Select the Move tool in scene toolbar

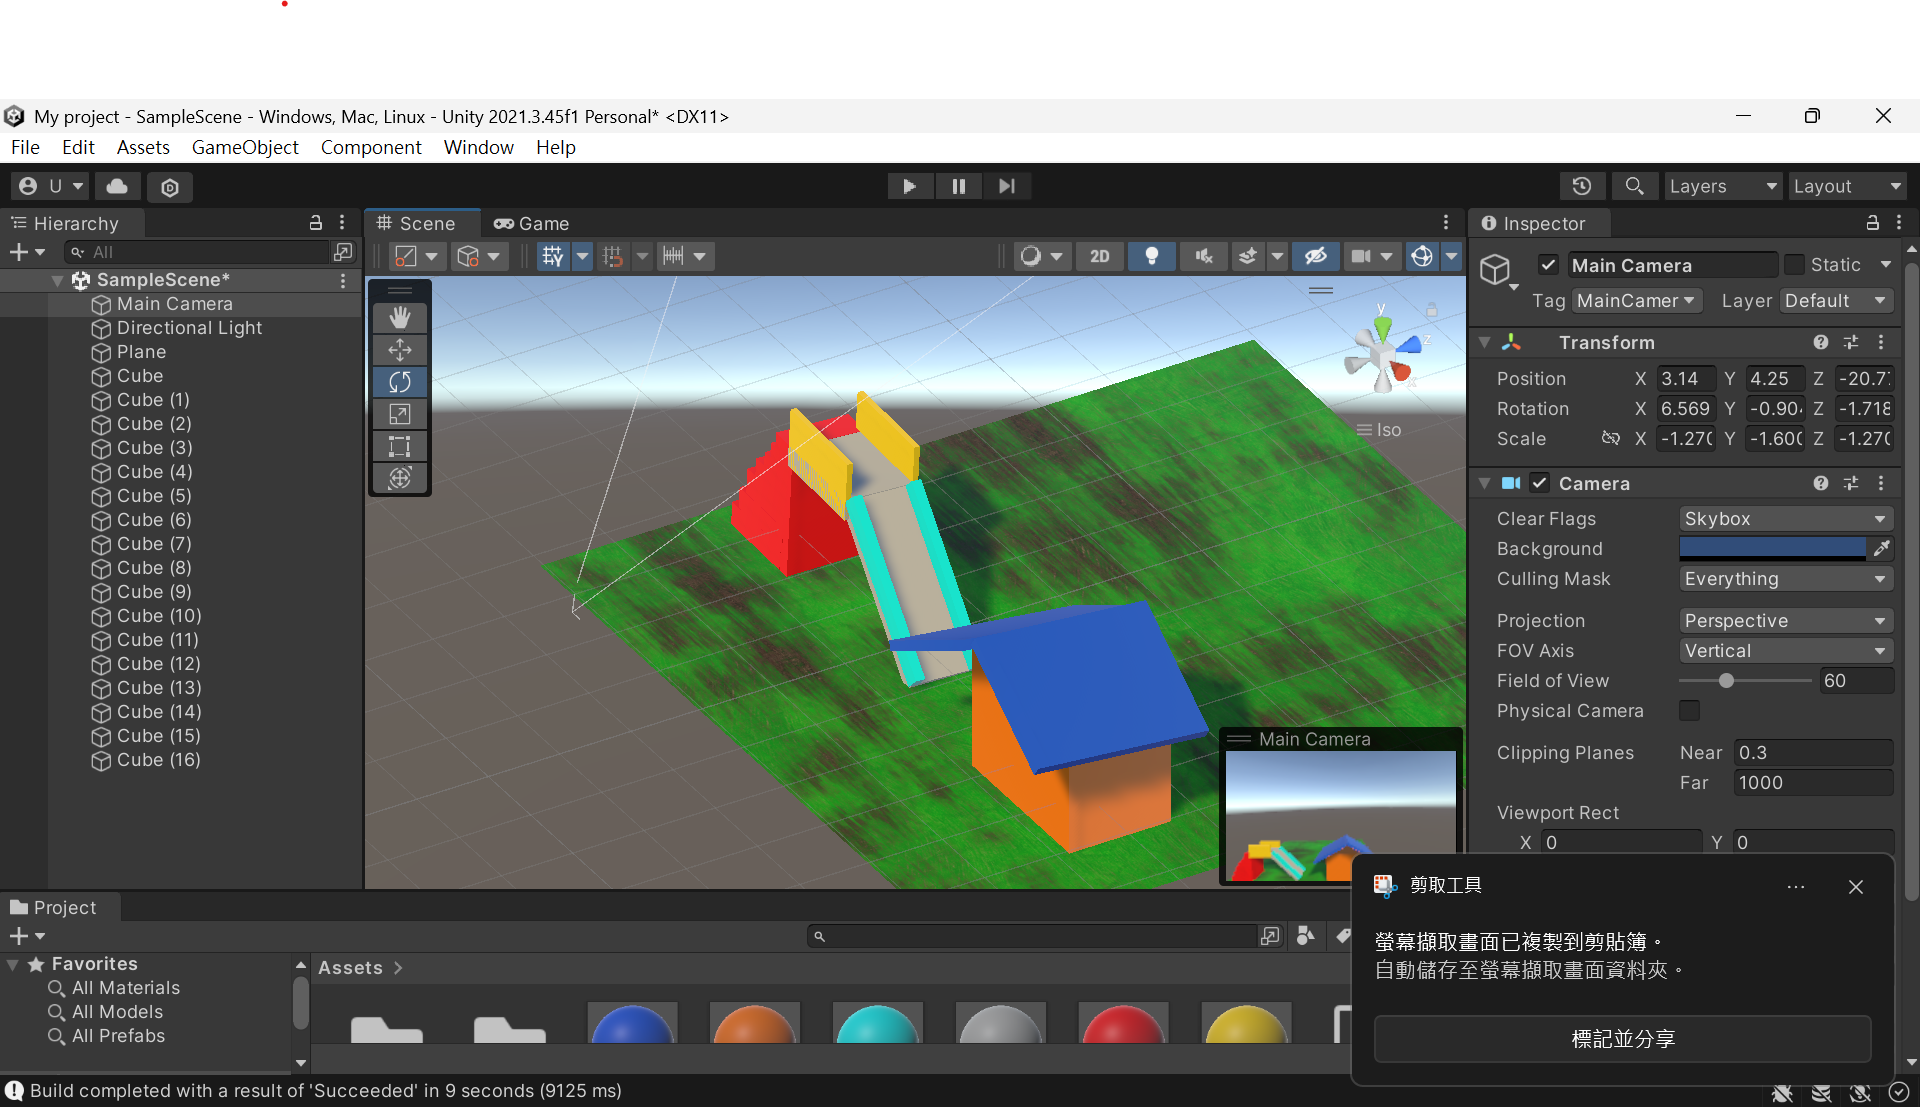coord(400,350)
